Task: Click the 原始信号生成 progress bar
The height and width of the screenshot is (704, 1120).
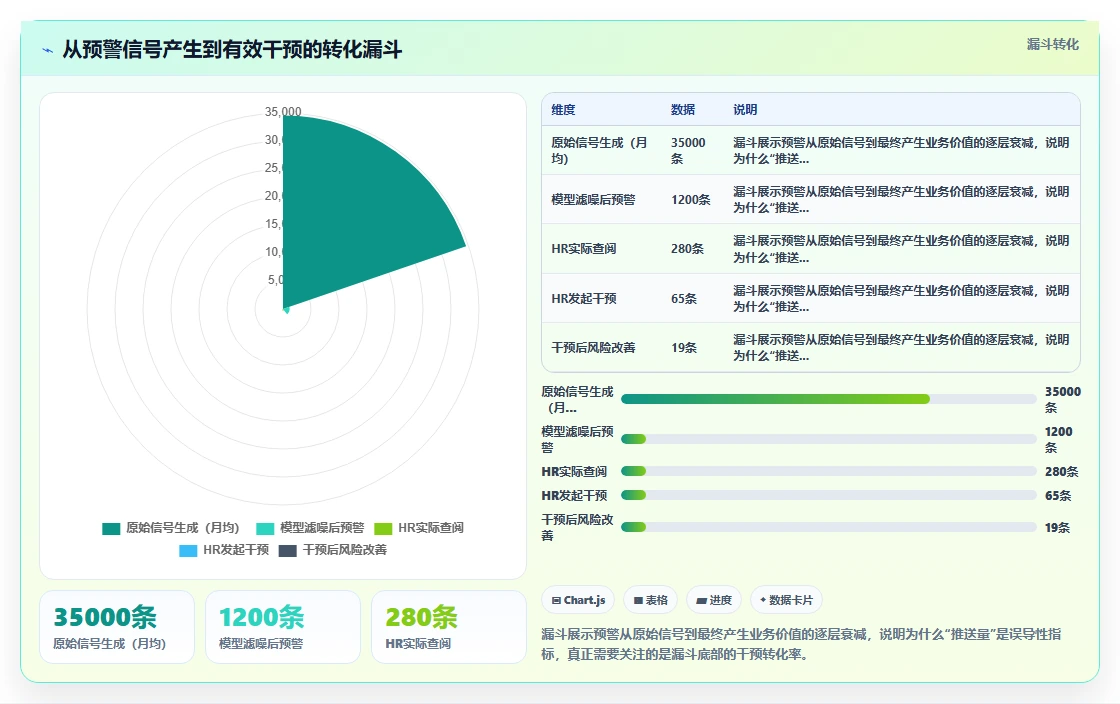Action: click(829, 399)
